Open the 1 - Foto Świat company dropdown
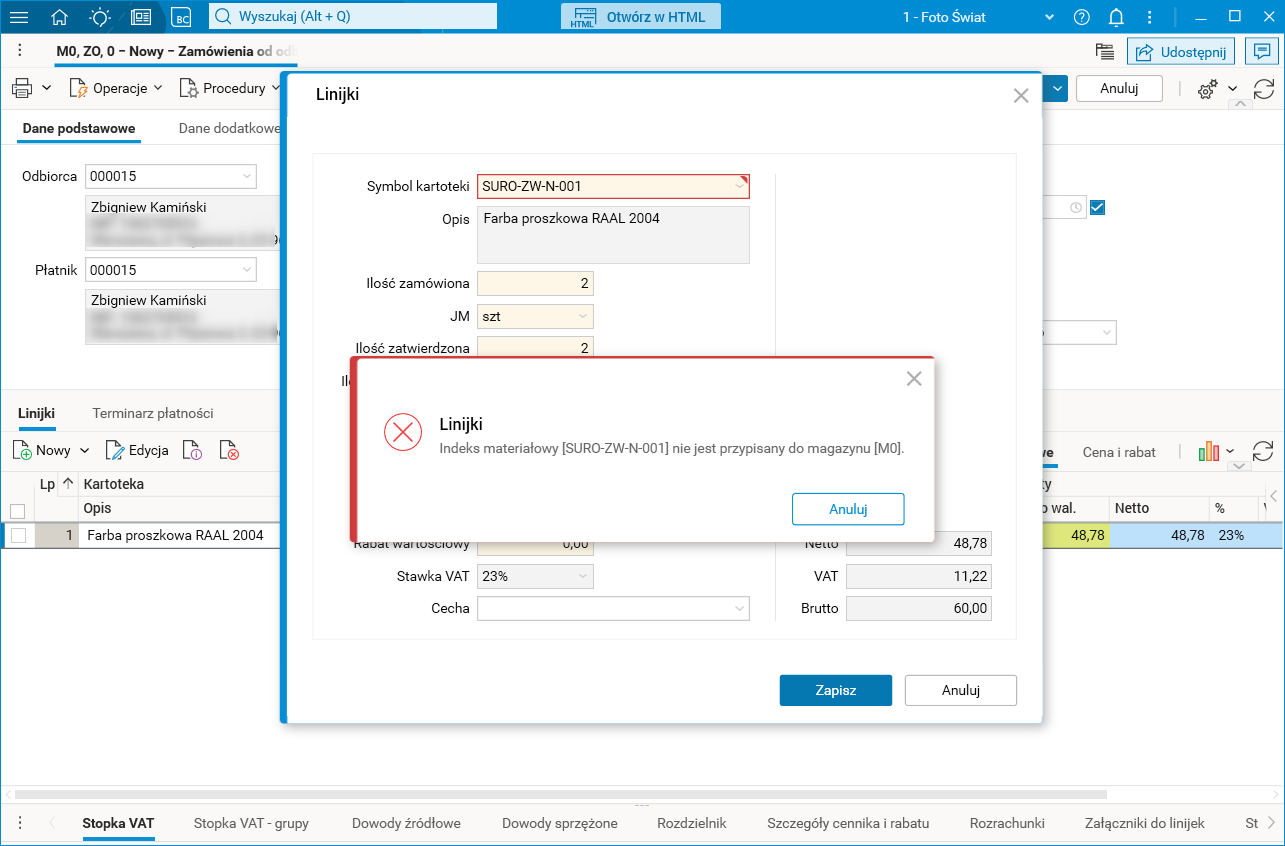This screenshot has height=846, width=1285. click(x=979, y=17)
